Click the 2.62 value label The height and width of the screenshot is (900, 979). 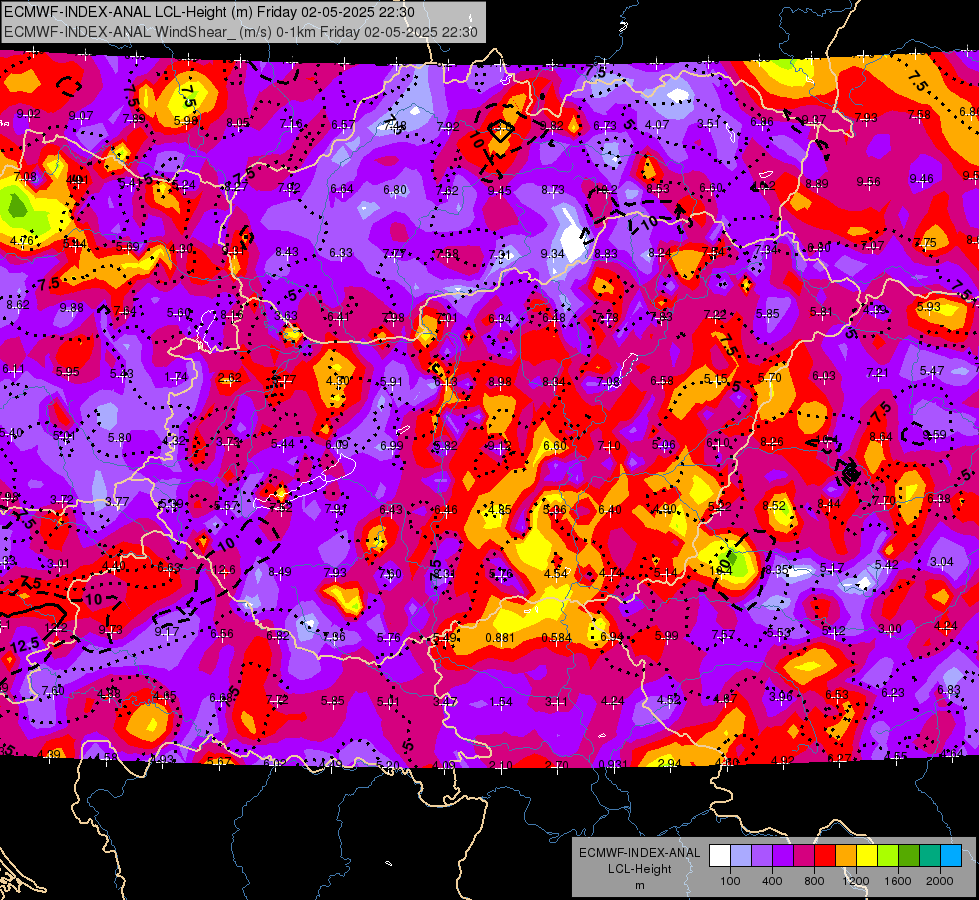[x=230, y=378]
